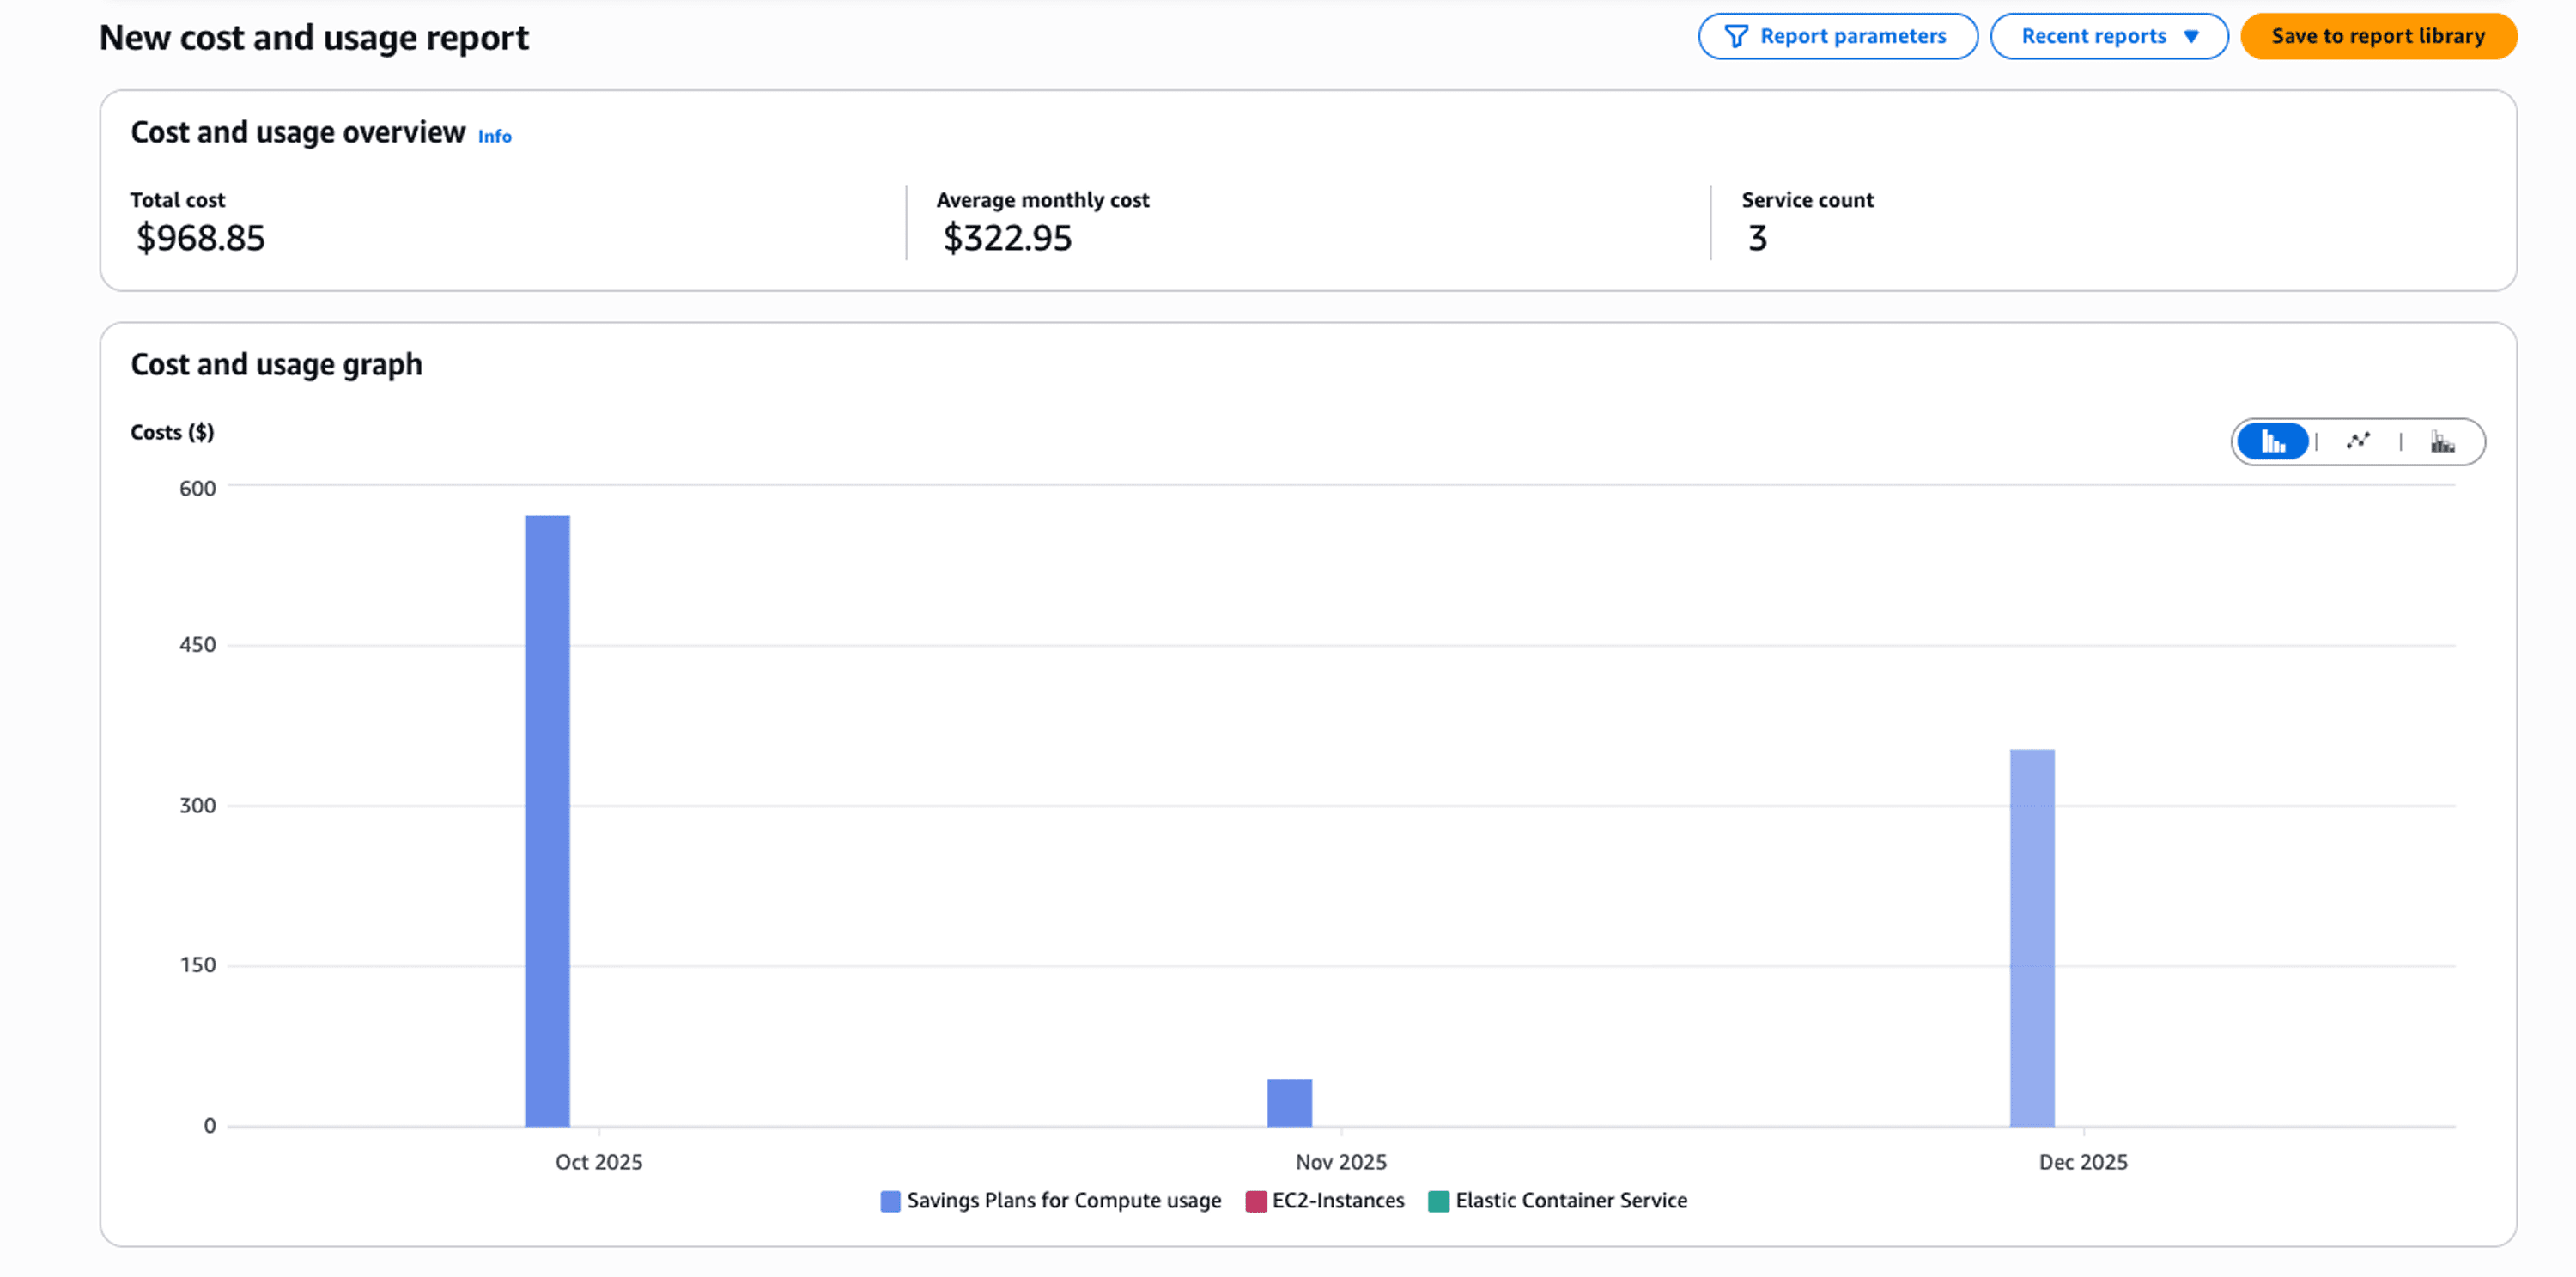Image resolution: width=2576 pixels, height=1277 pixels.
Task: Select the Dec 2025 cost bar
Action: [2032, 937]
